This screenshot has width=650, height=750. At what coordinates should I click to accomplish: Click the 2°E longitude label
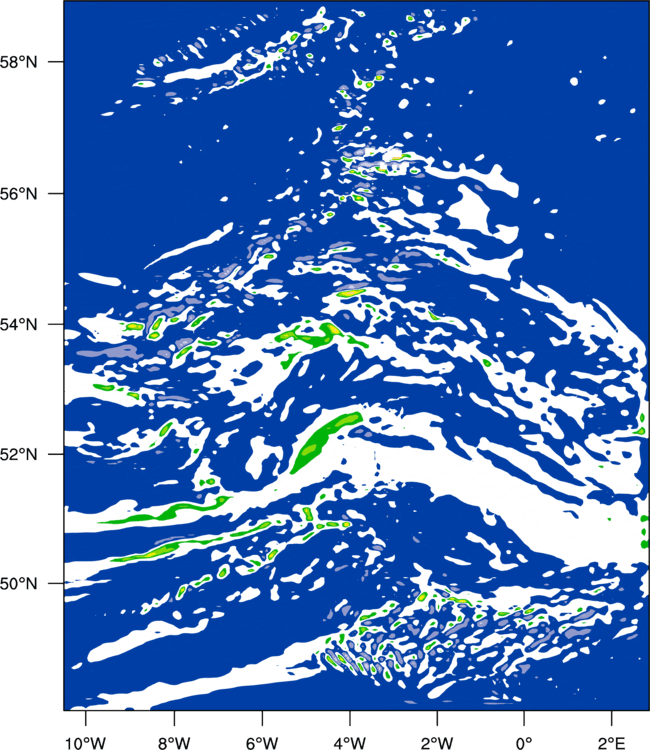[612, 743]
